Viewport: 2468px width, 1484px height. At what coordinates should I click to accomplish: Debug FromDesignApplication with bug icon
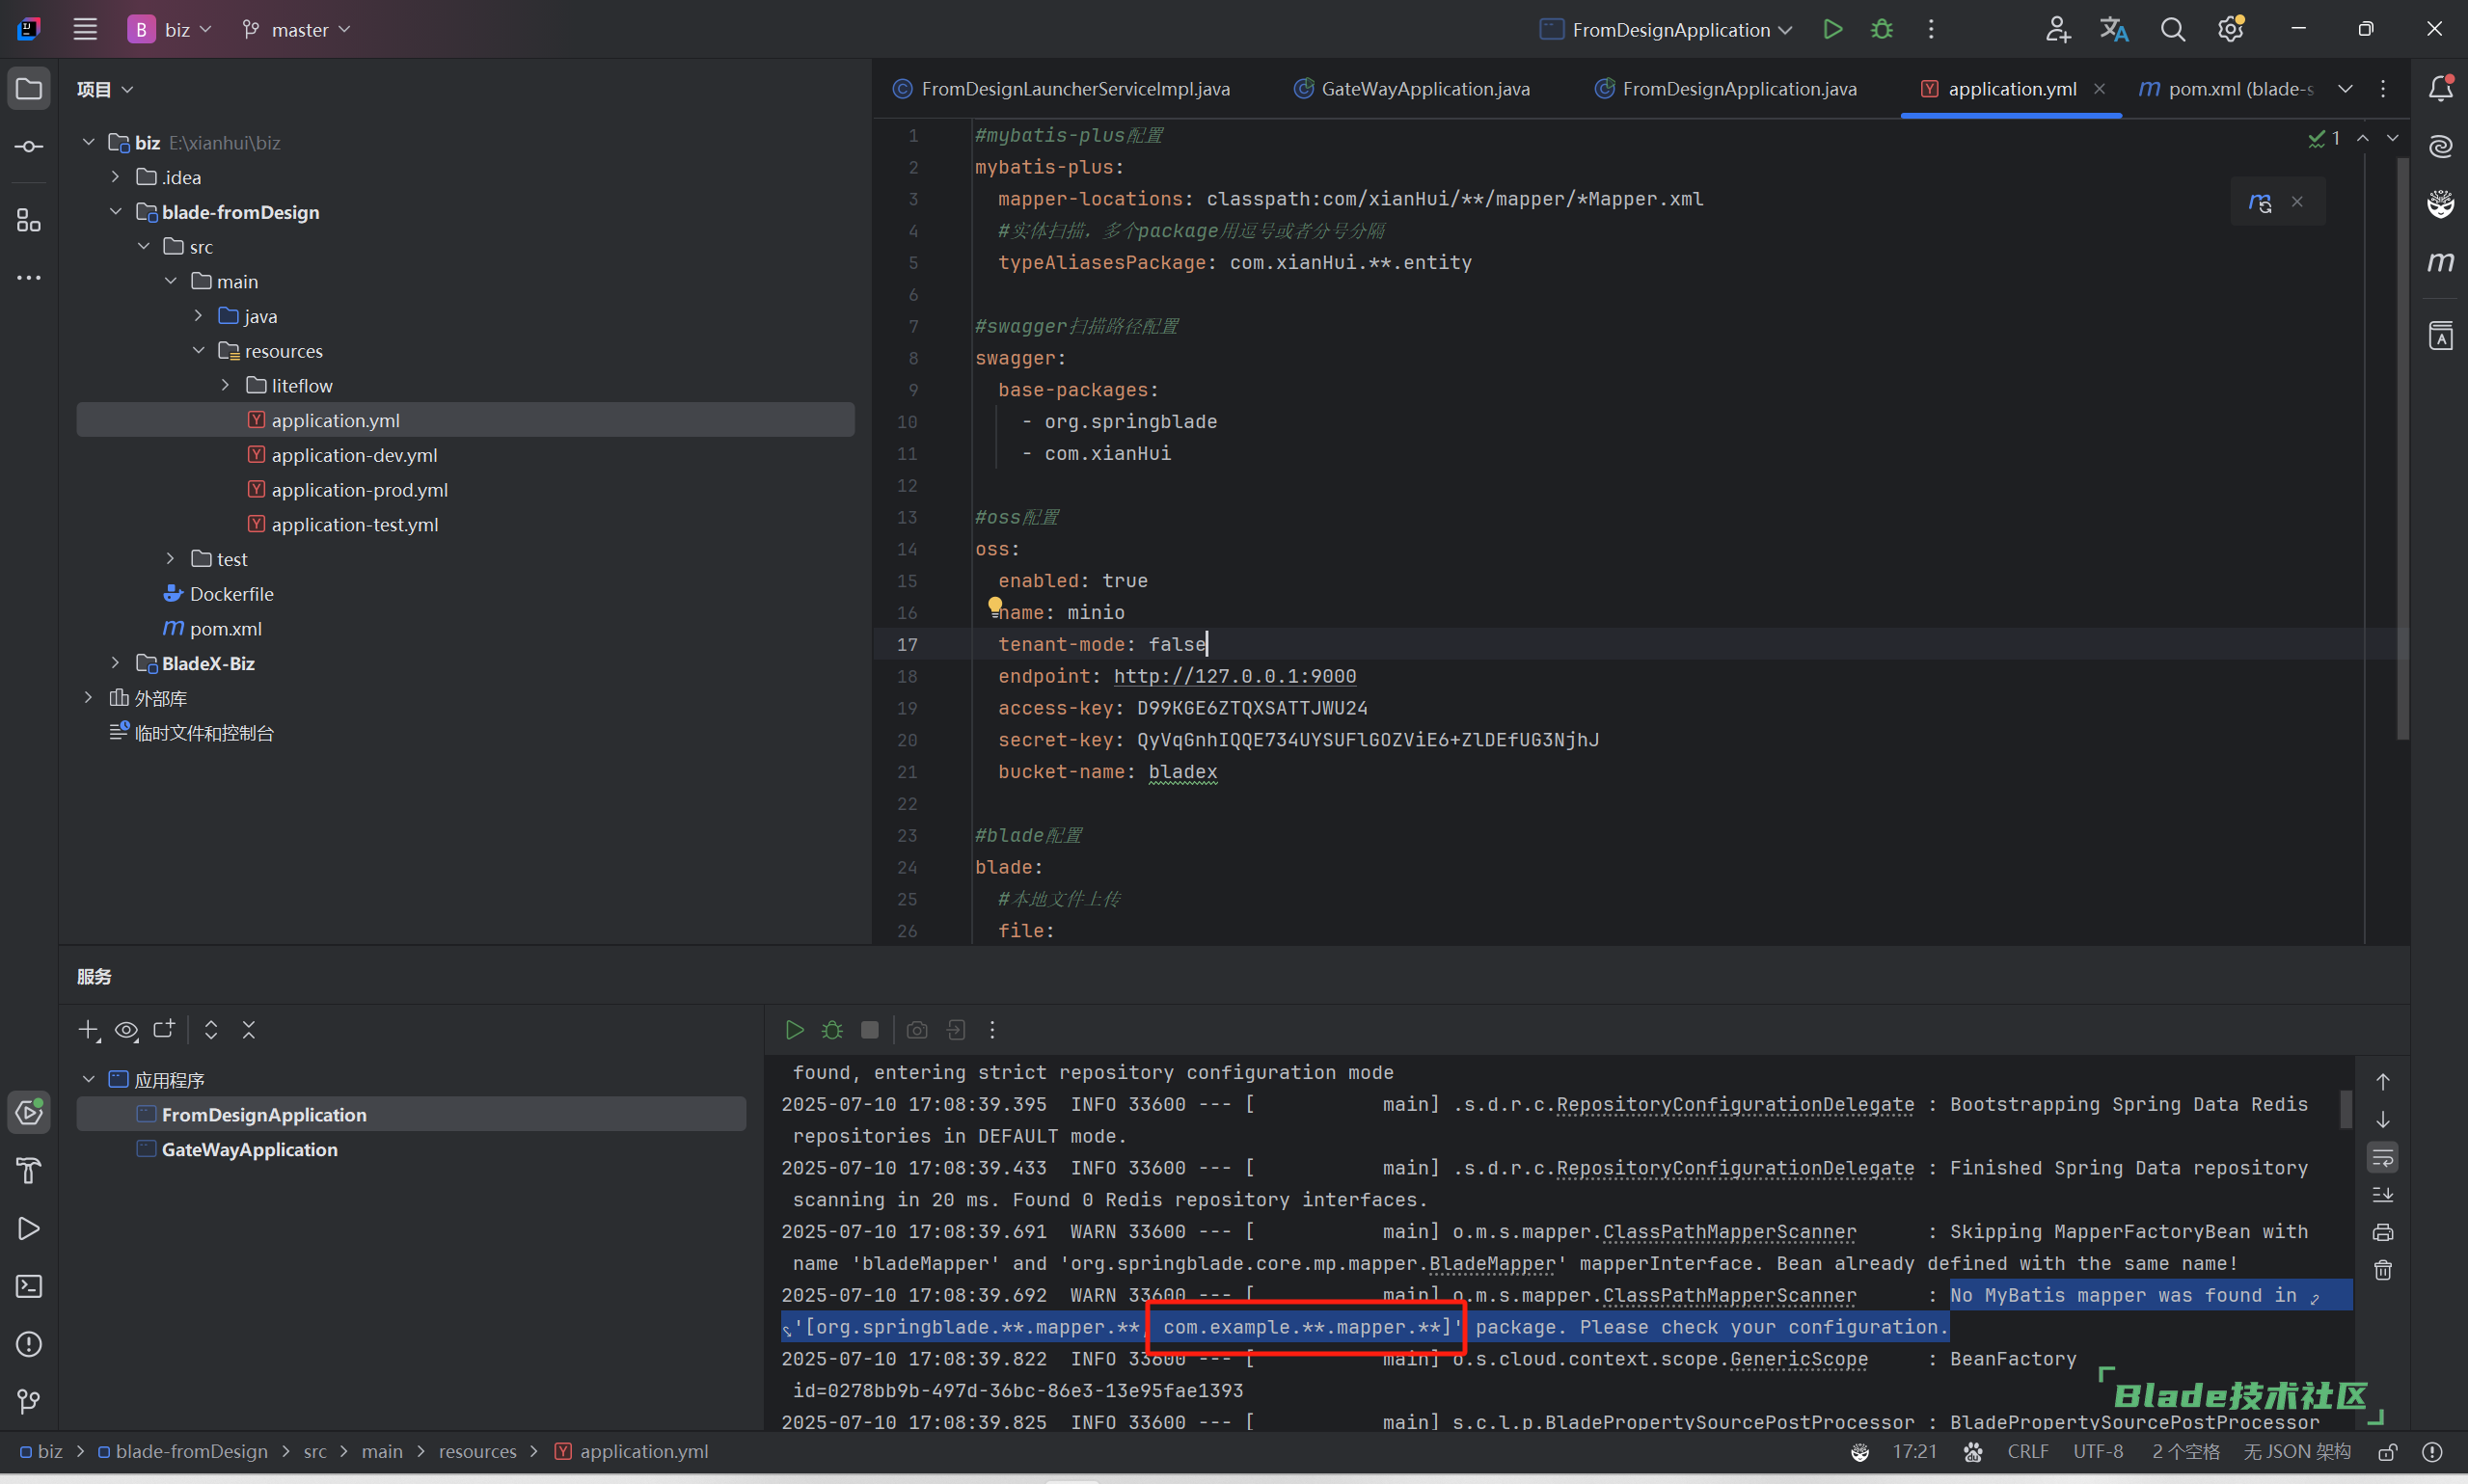[1881, 29]
